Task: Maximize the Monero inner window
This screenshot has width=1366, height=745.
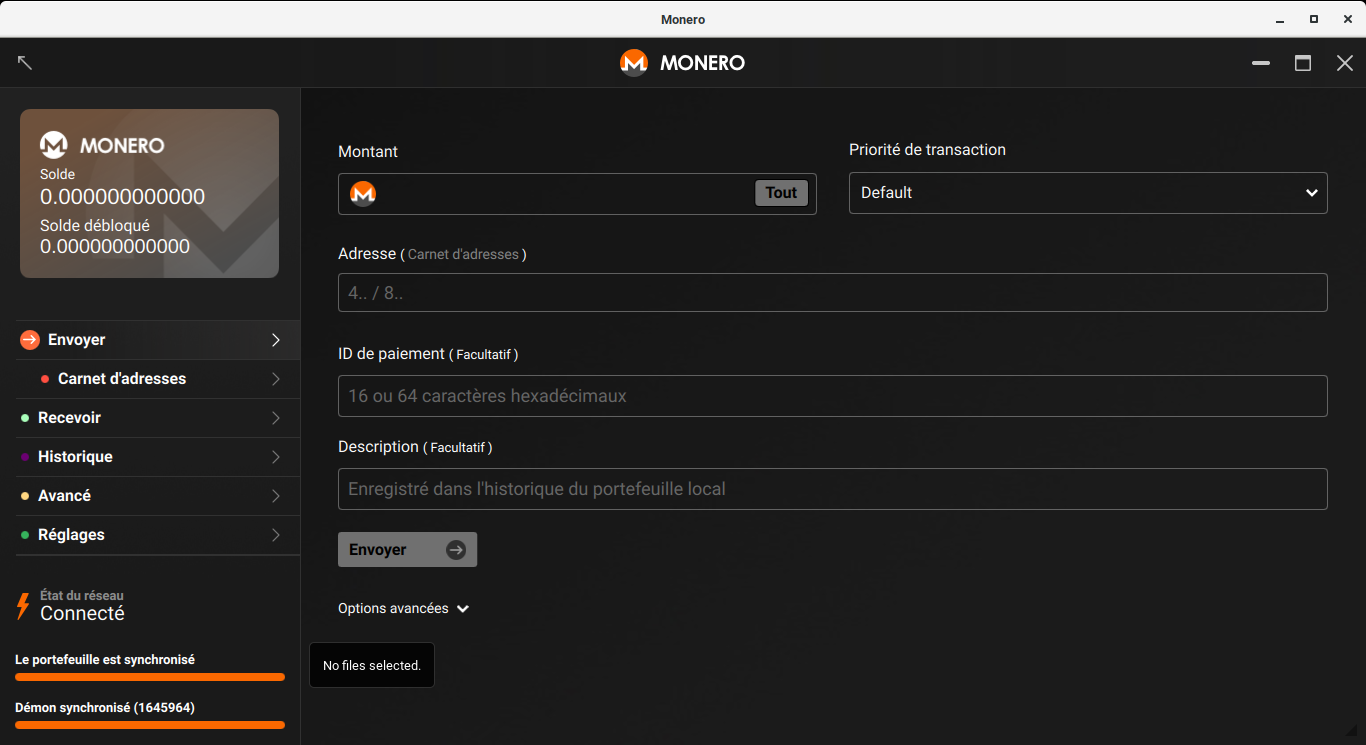Action: coord(1303,63)
